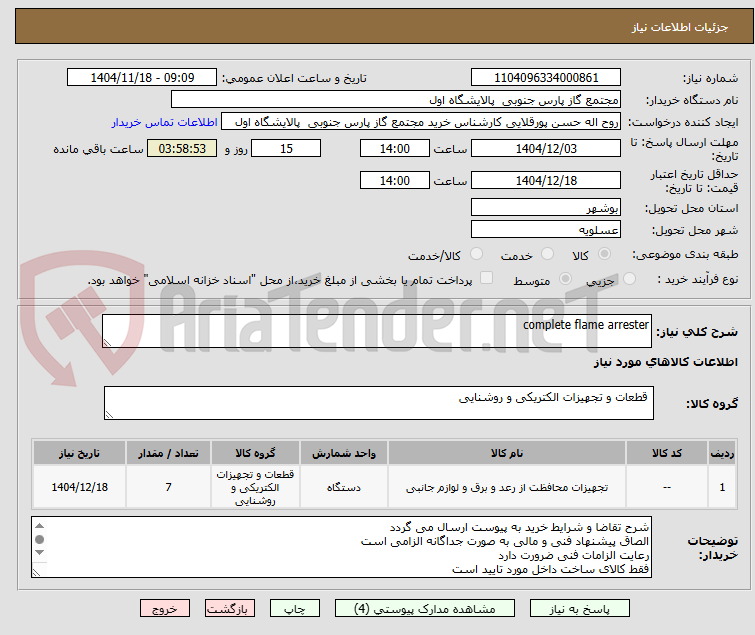Click the unit cell 'دستگاه'
The image size is (755, 635).
pyautogui.click(x=344, y=487)
